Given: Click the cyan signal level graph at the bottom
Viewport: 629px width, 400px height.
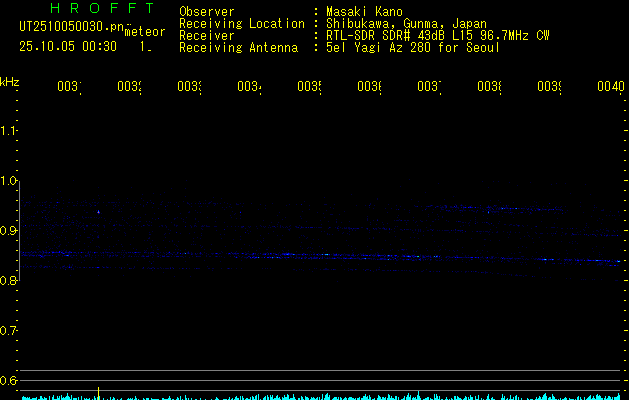Looking at the screenshot, I should (322, 397).
